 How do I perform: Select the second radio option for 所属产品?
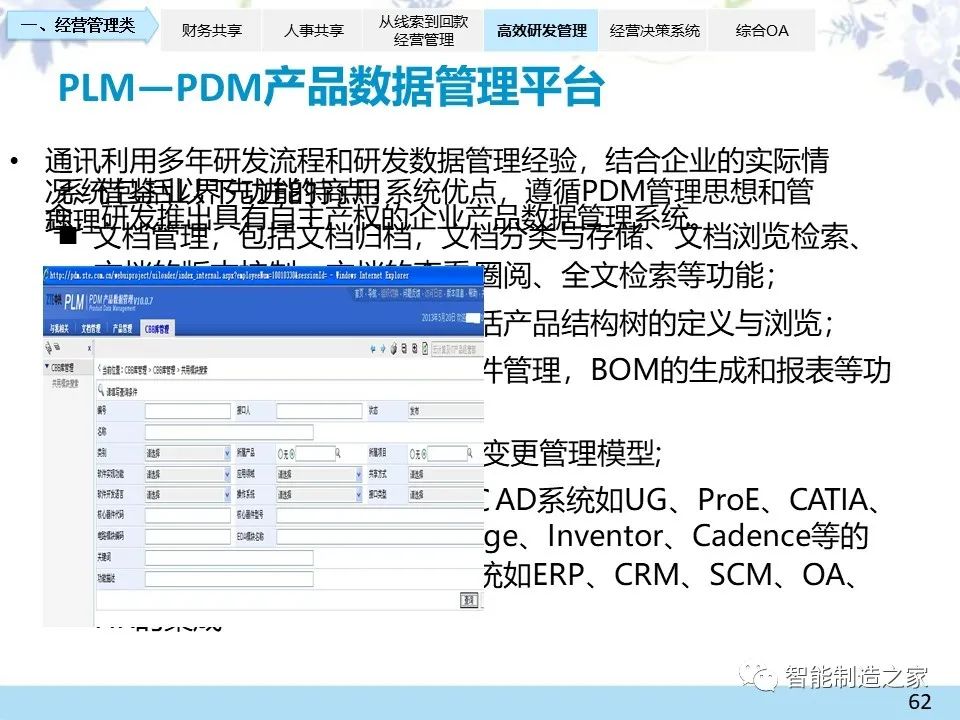[292, 454]
